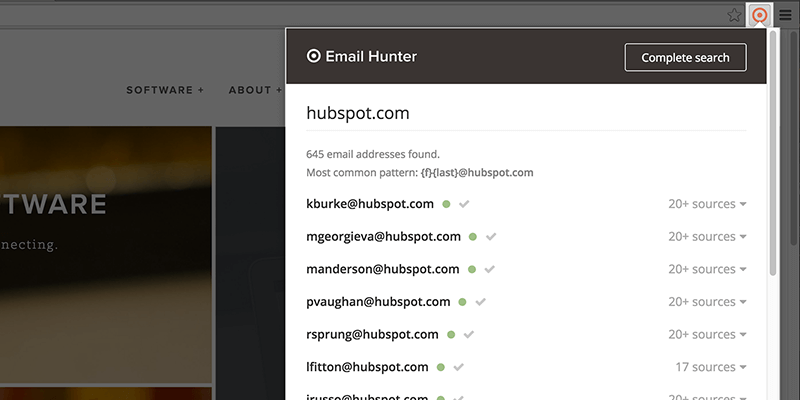Click the verification checkmark for kburke@hubspot.com
This screenshot has height=400, width=800.
464,204
